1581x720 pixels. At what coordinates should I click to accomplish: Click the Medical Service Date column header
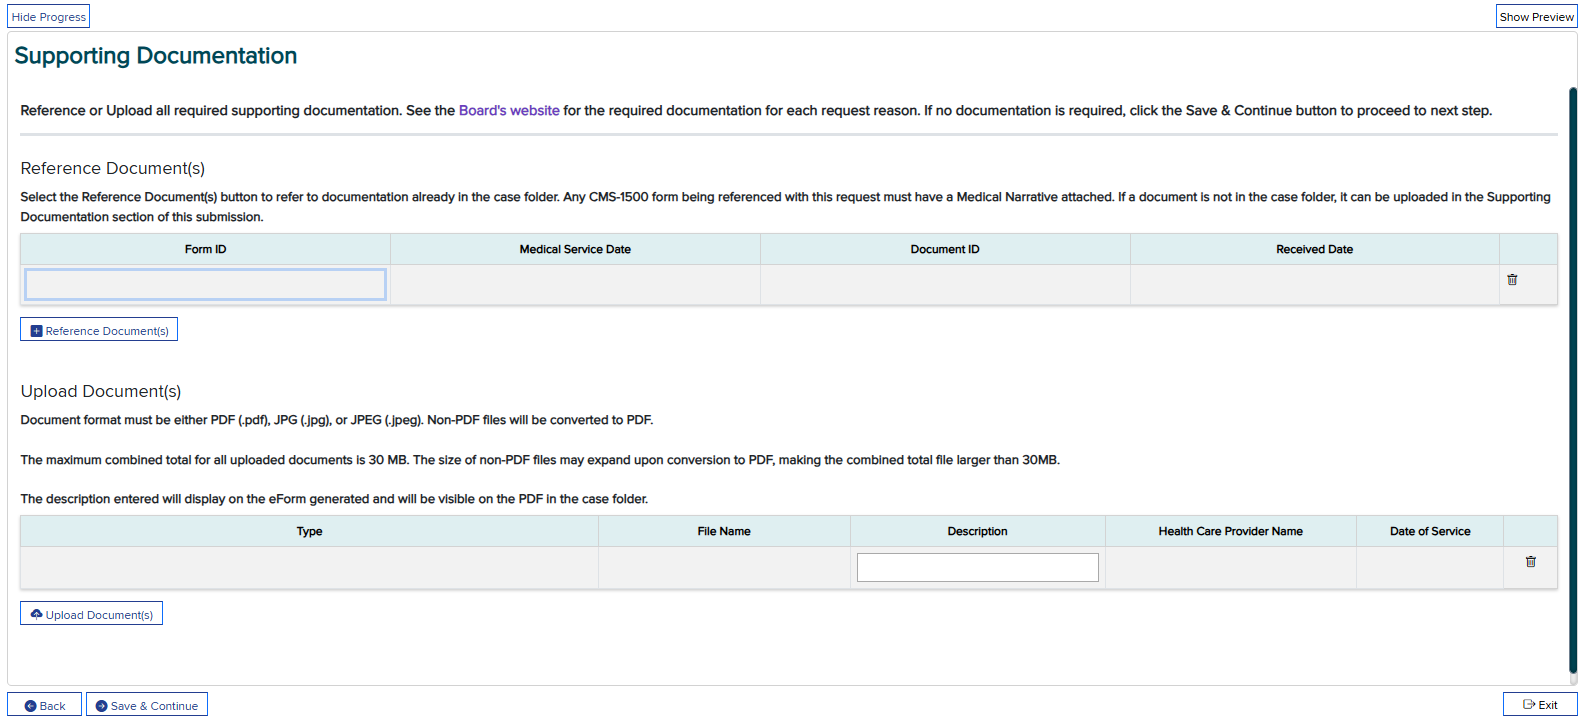(x=575, y=250)
